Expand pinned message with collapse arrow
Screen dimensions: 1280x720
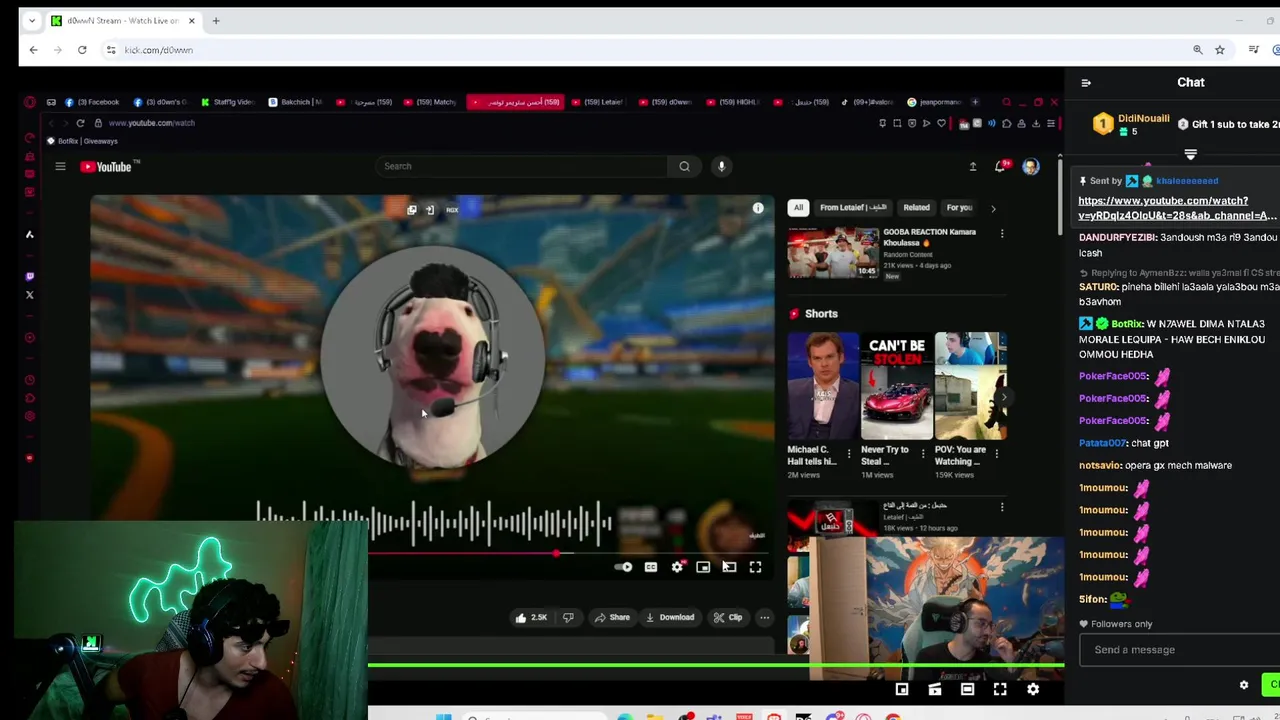click(x=1190, y=155)
